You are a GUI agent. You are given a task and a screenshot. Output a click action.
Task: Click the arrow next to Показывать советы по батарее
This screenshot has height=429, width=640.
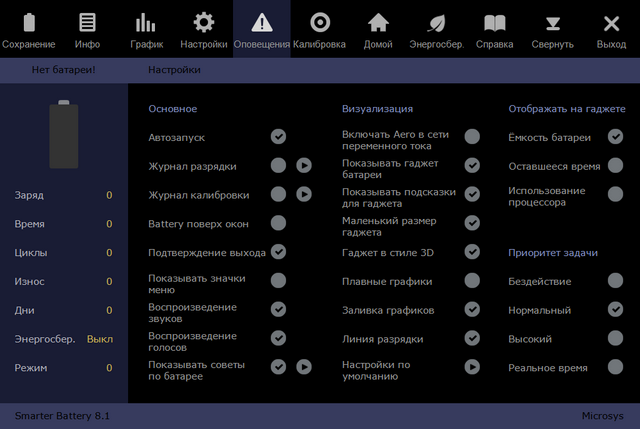coord(304,367)
